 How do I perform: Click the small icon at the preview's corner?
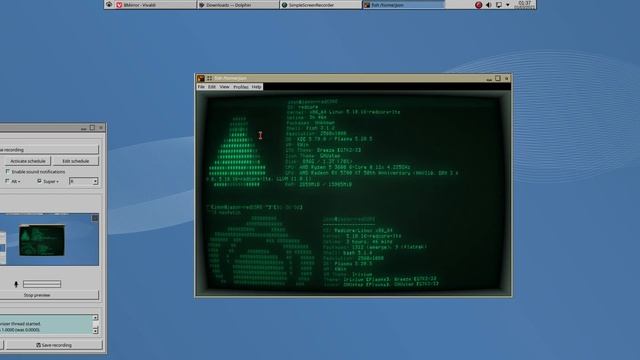point(95,218)
